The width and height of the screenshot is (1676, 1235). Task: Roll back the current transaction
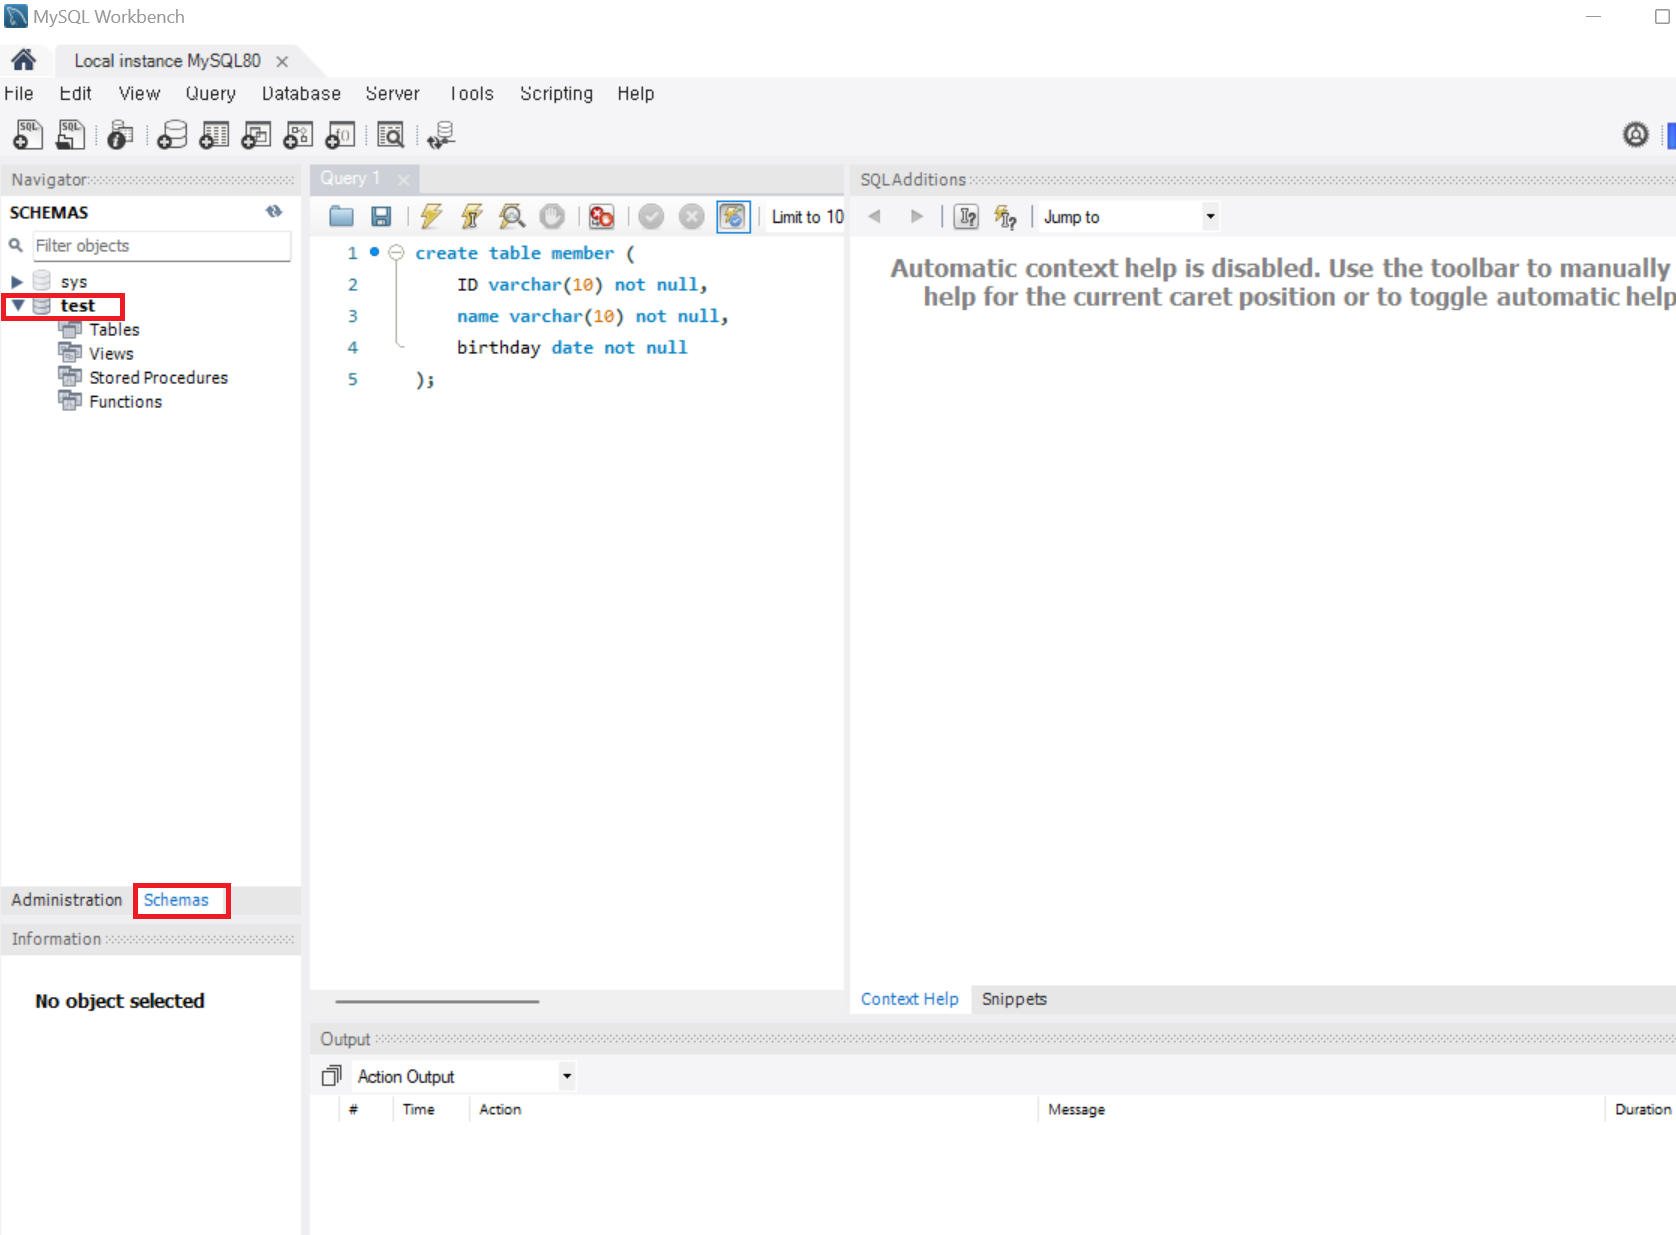click(691, 216)
